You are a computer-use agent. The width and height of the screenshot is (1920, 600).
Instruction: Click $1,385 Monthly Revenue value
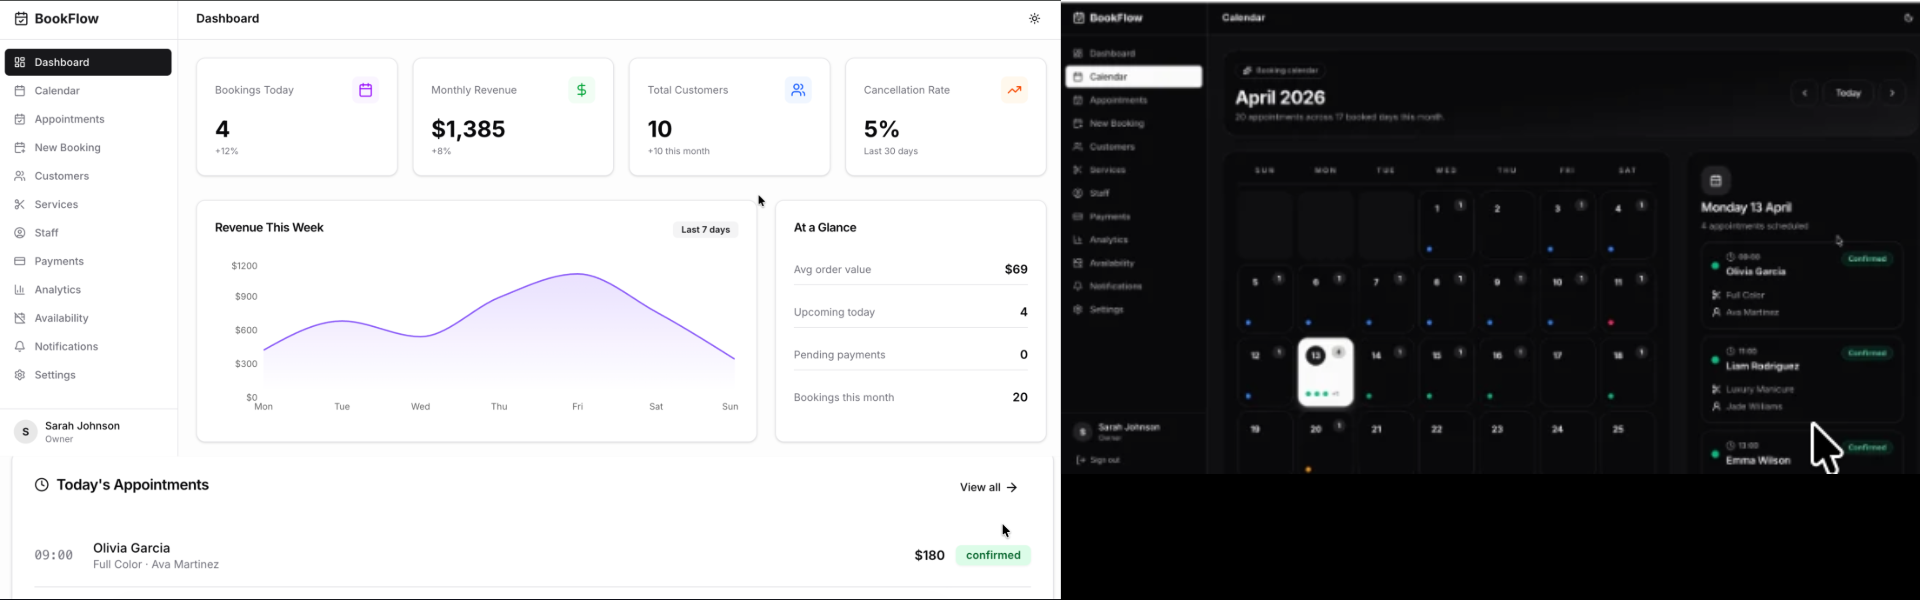click(x=468, y=129)
